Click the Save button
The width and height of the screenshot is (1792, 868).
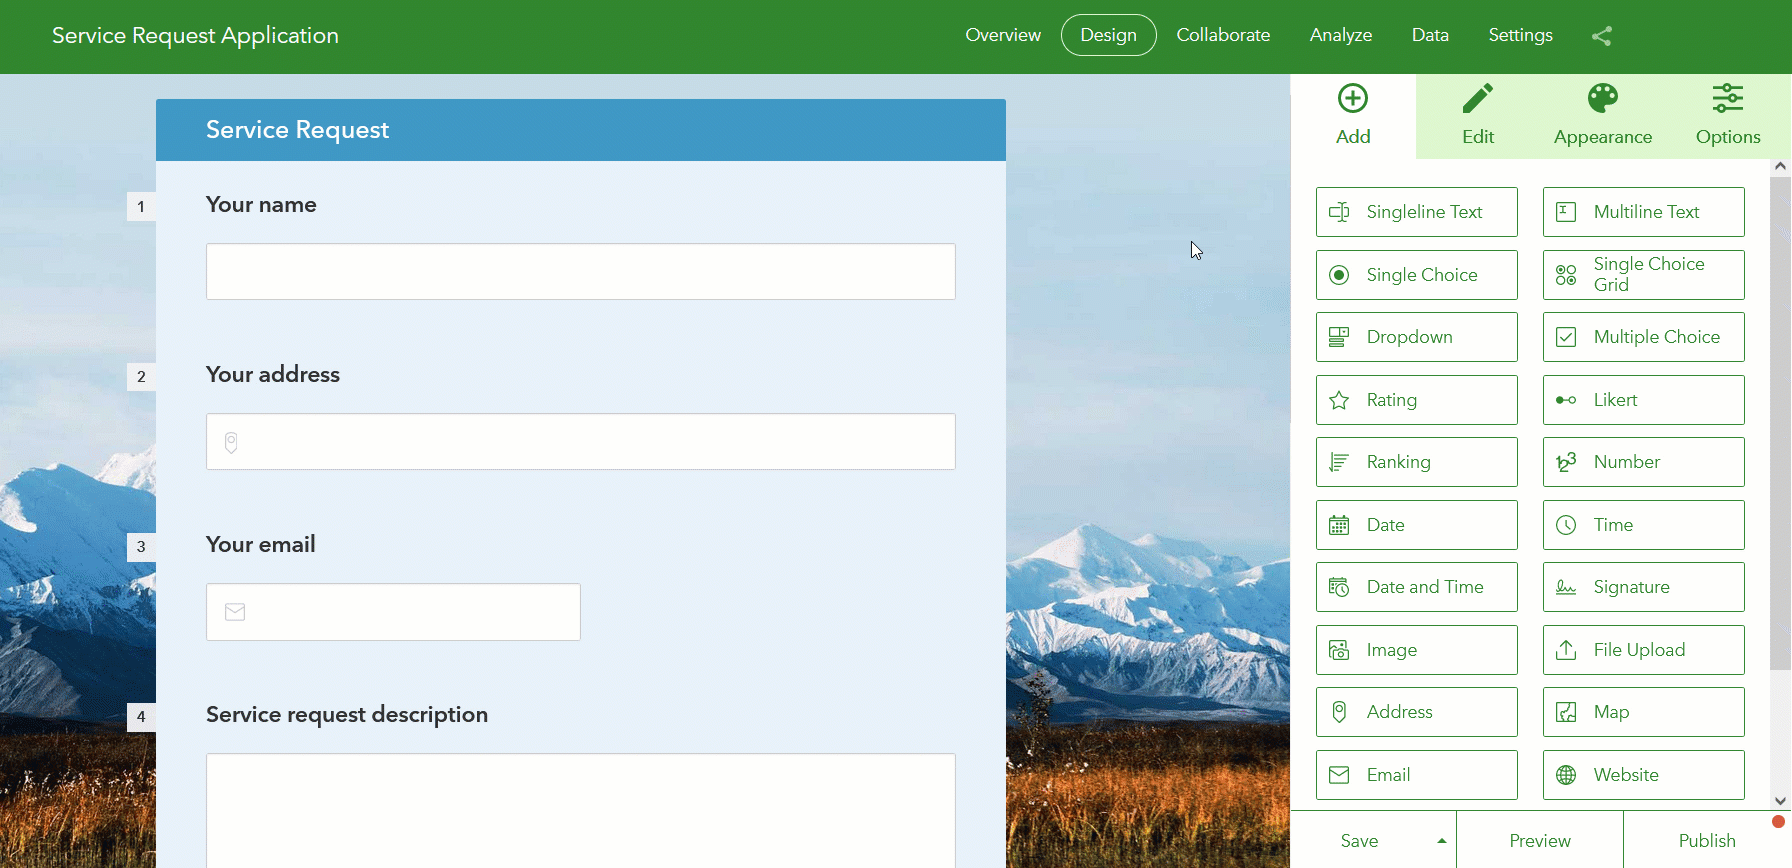[1359, 841]
